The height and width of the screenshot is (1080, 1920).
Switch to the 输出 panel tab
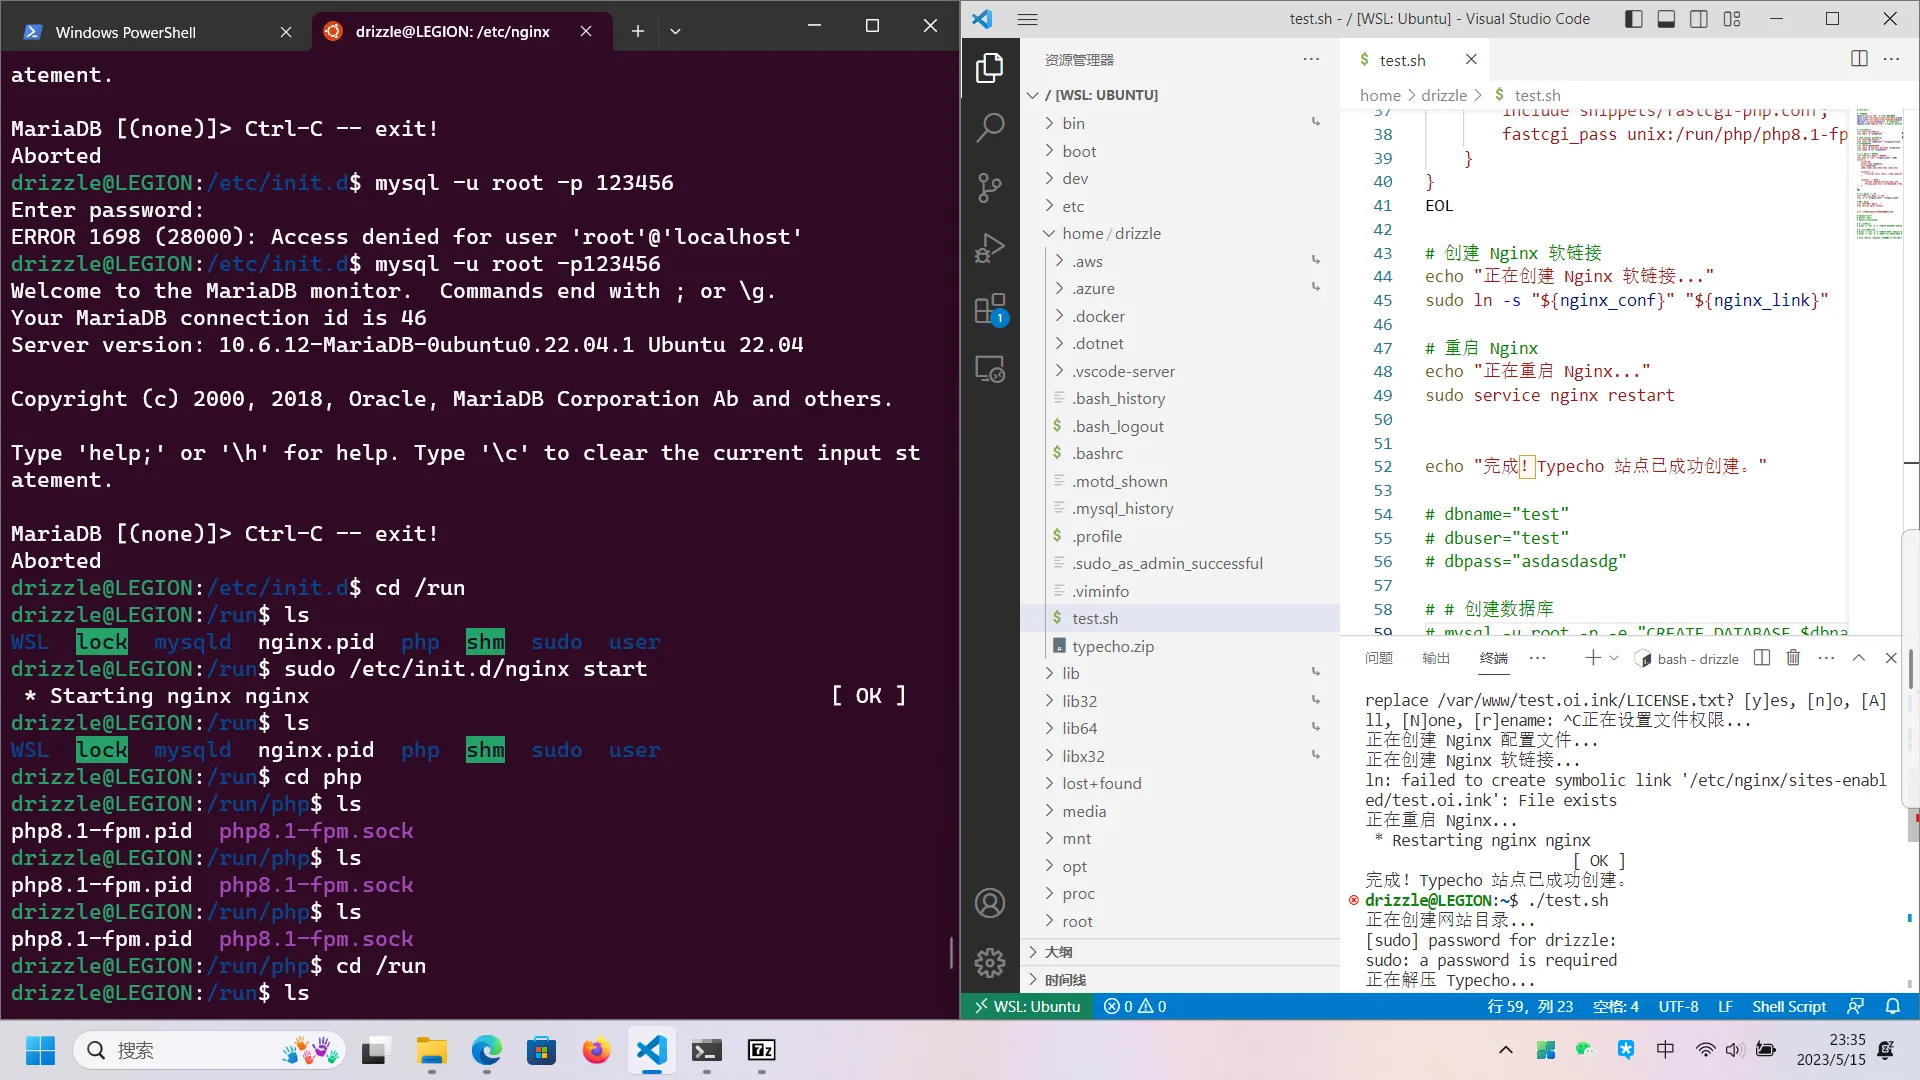[1436, 658]
